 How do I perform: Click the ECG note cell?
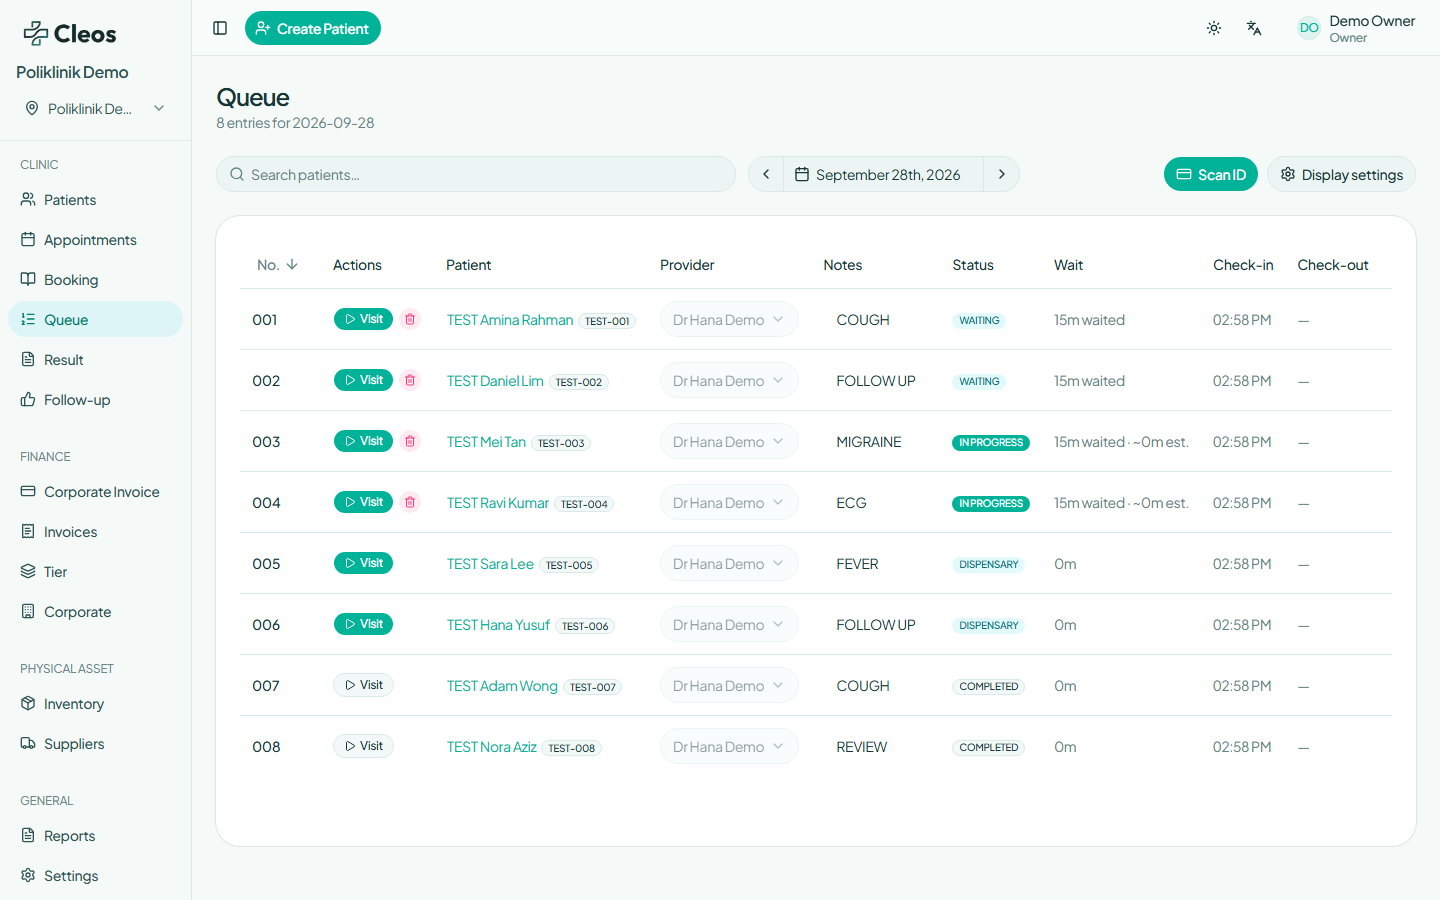[x=851, y=503]
